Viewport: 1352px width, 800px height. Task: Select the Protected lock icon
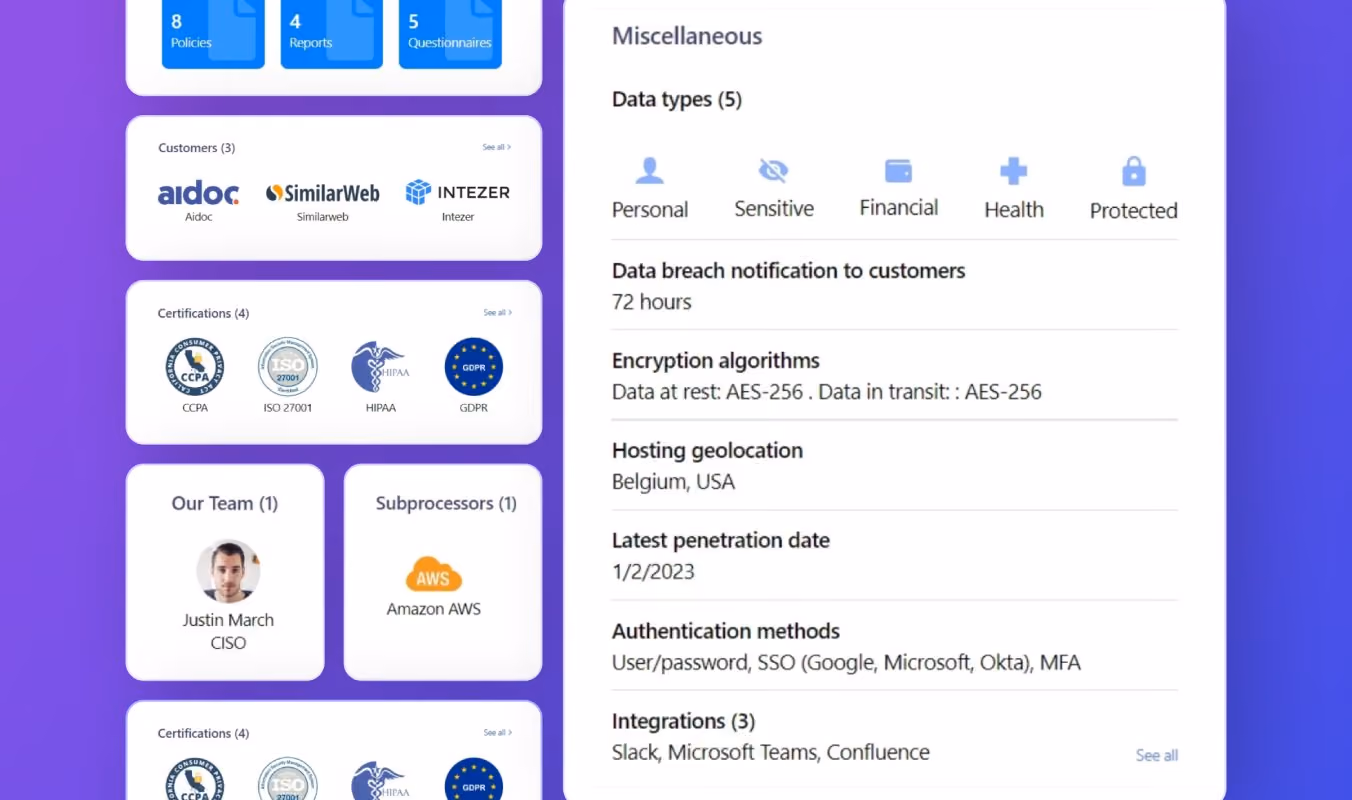point(1134,171)
